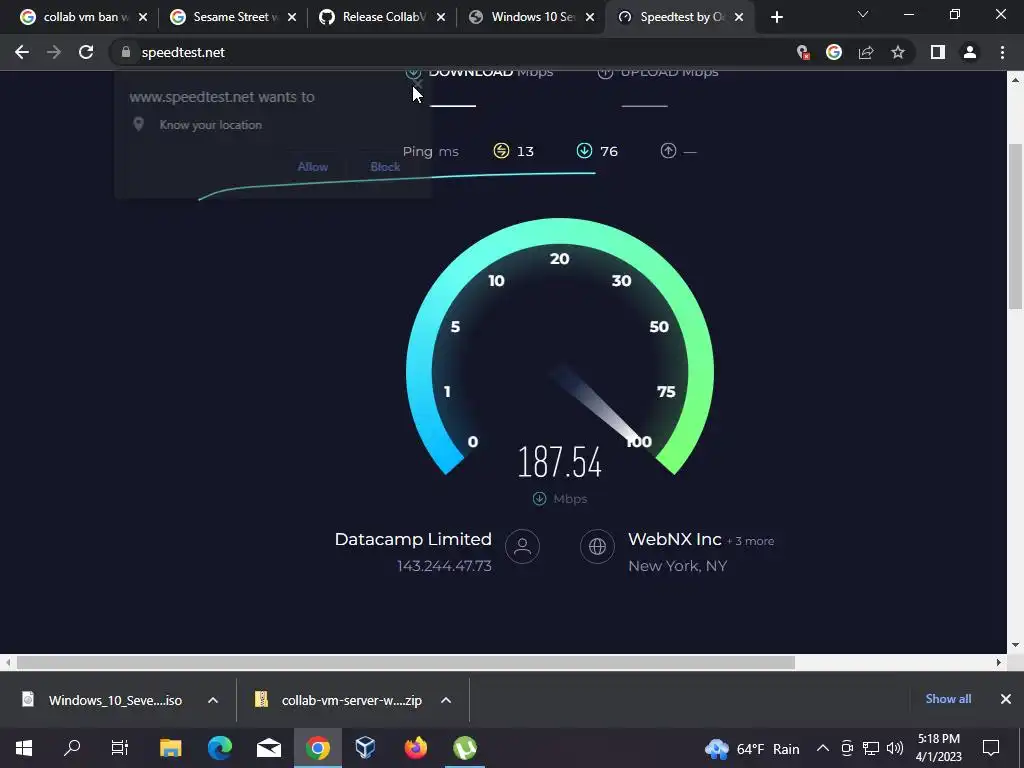Image resolution: width=1024 pixels, height=768 pixels.
Task: Open Windows taskbar search
Action: (72, 748)
